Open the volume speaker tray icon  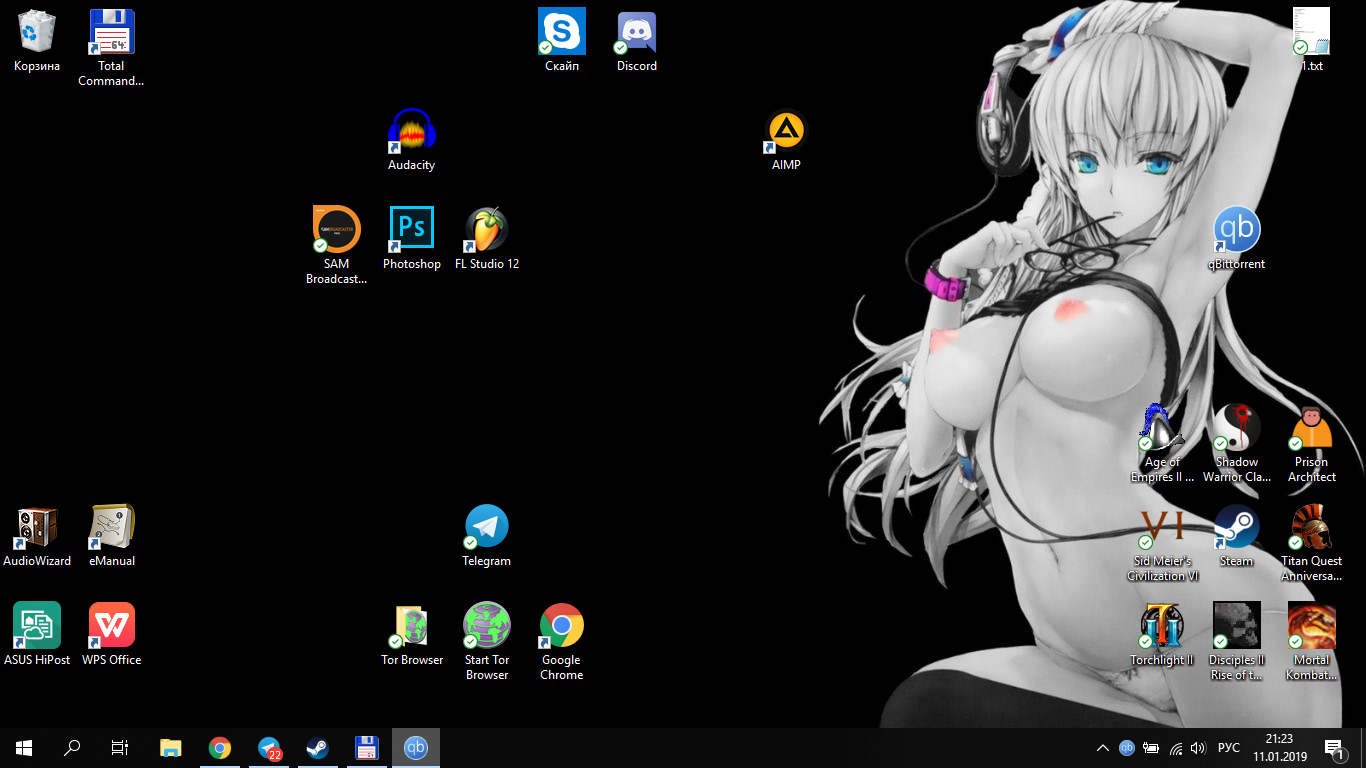point(1198,748)
